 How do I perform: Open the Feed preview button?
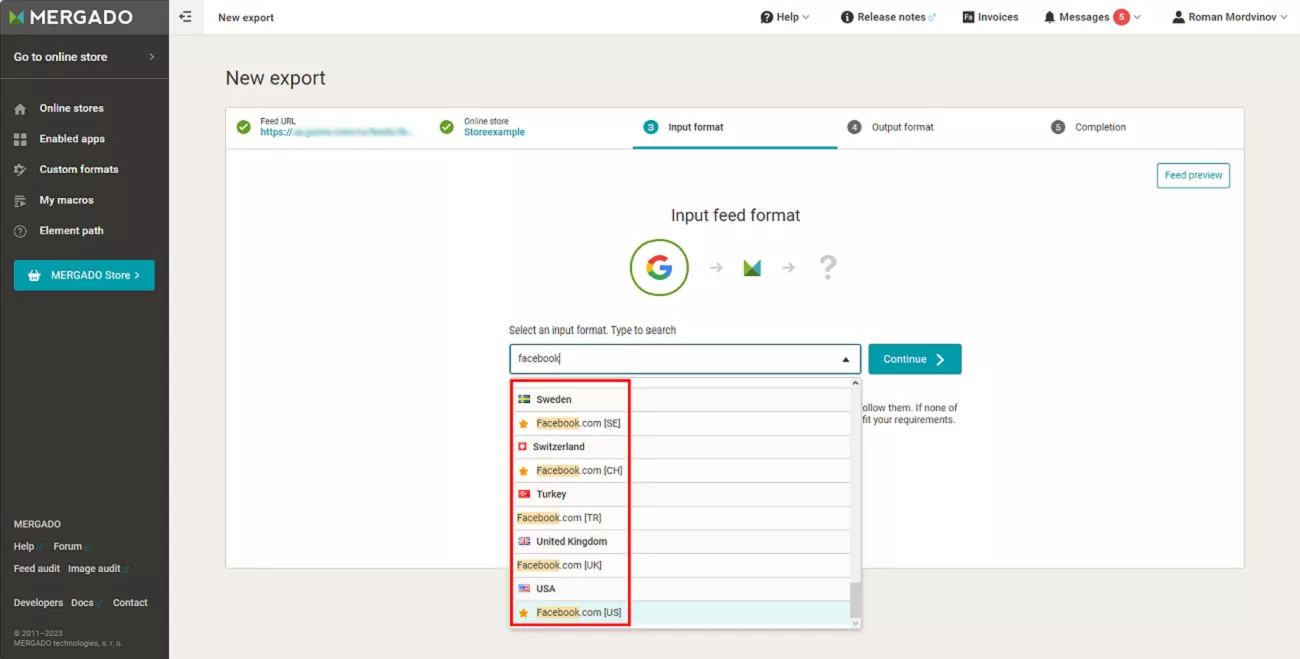point(1193,175)
